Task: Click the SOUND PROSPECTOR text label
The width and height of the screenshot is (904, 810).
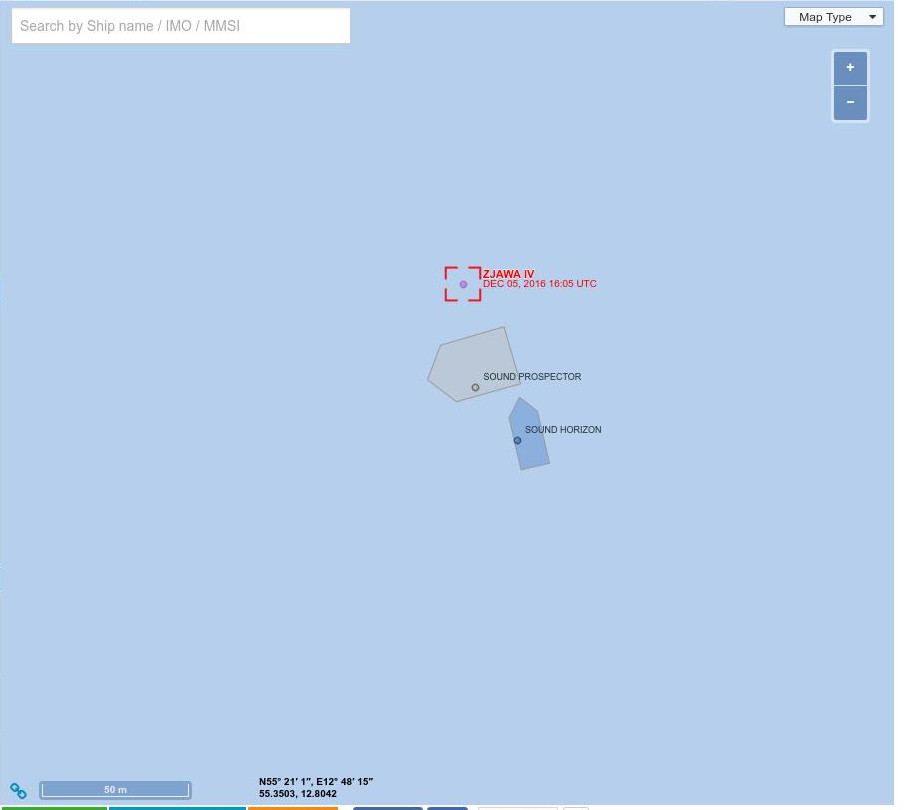Action: 532,376
